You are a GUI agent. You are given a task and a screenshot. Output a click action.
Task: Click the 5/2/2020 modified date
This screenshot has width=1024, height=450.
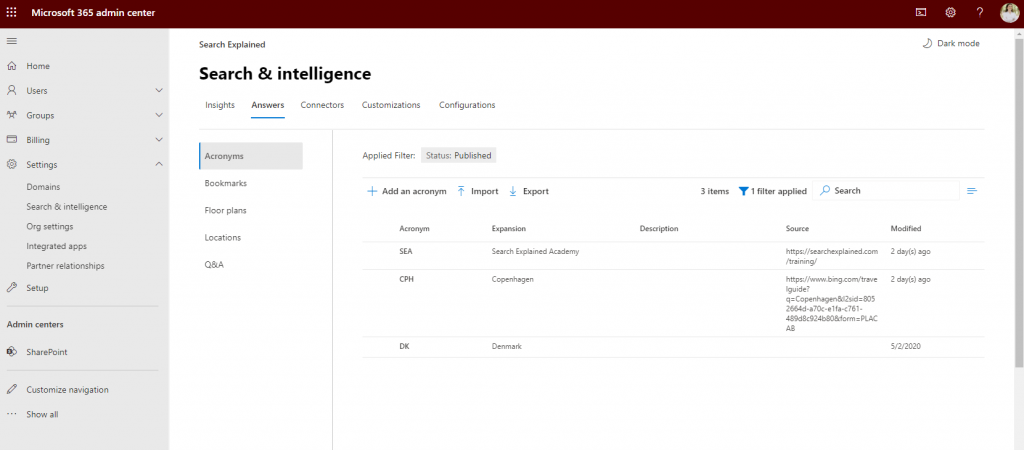906,346
